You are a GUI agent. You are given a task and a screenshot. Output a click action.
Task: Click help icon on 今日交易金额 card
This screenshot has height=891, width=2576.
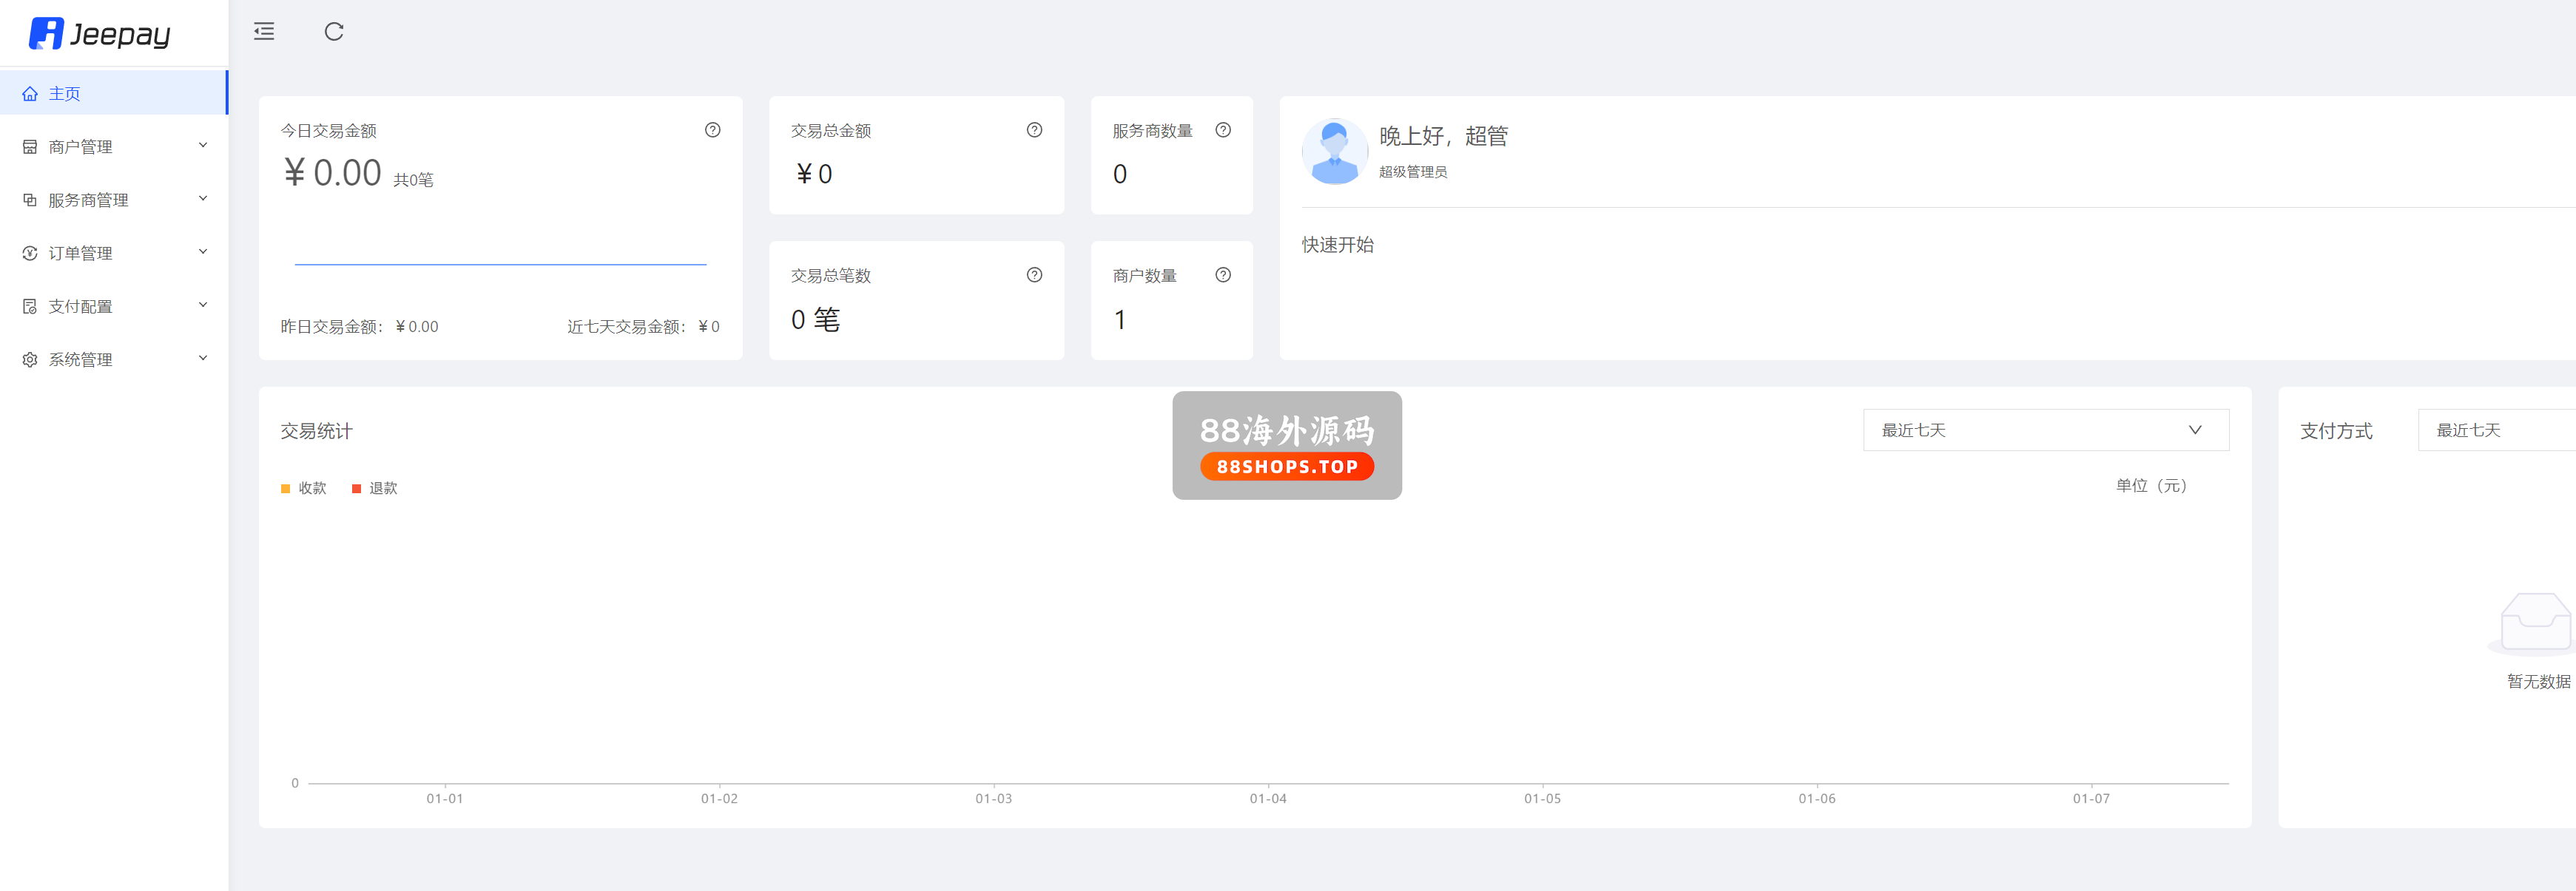point(712,130)
